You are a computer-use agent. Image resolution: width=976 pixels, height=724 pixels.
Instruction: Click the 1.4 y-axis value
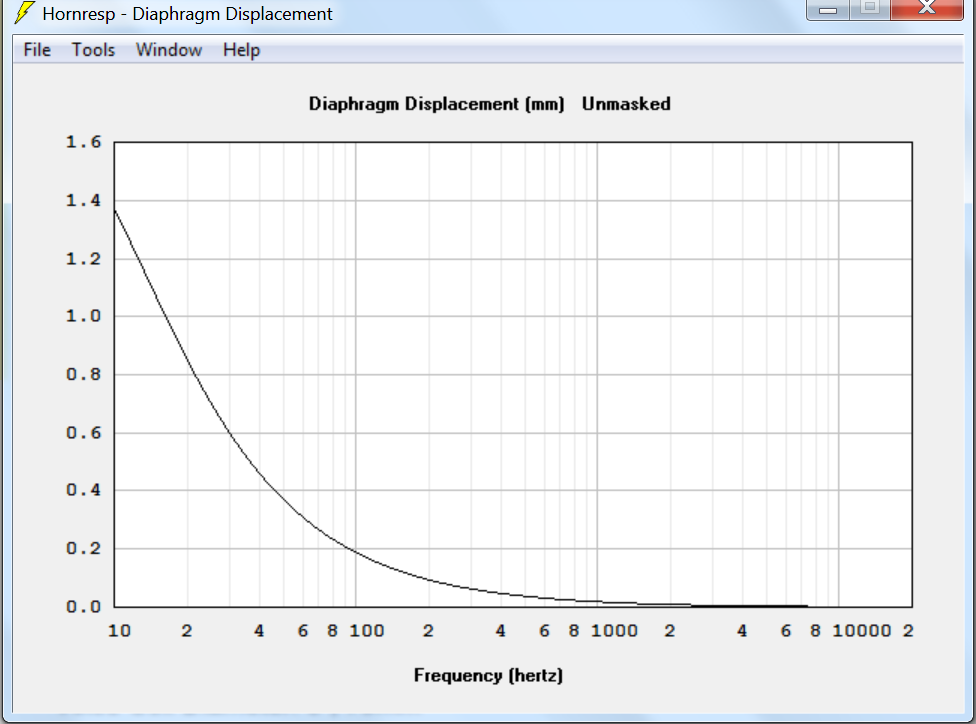point(83,200)
